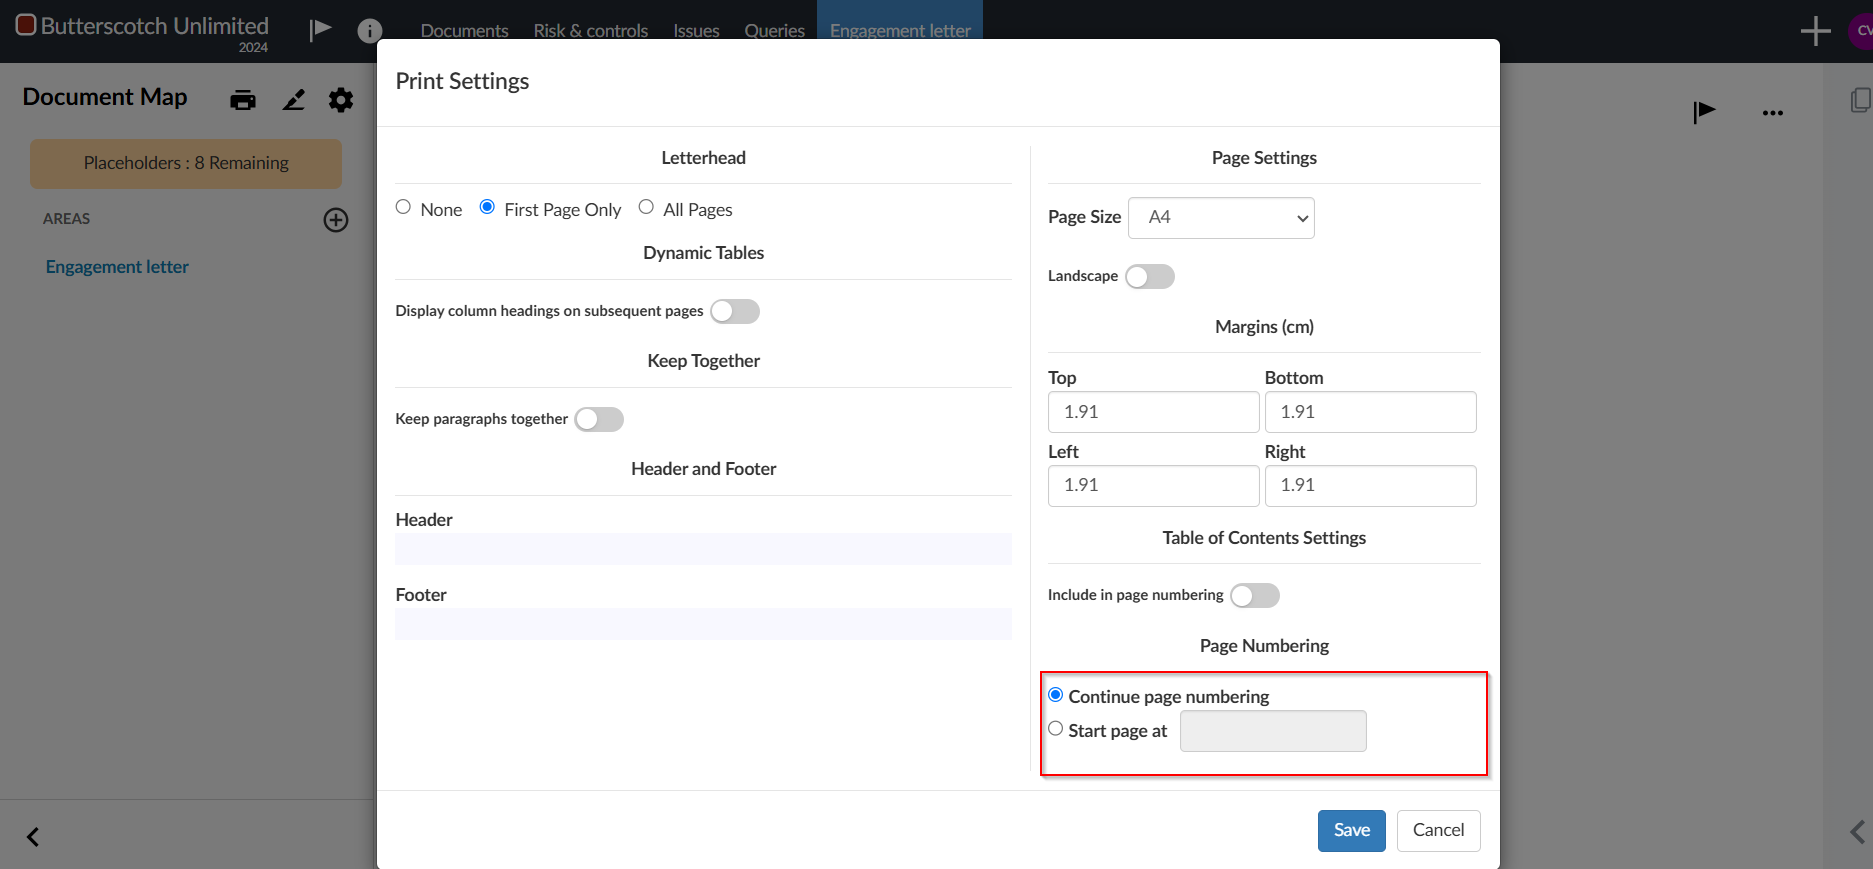Open the Engagement letter area link
The image size is (1873, 869).
pos(117,267)
